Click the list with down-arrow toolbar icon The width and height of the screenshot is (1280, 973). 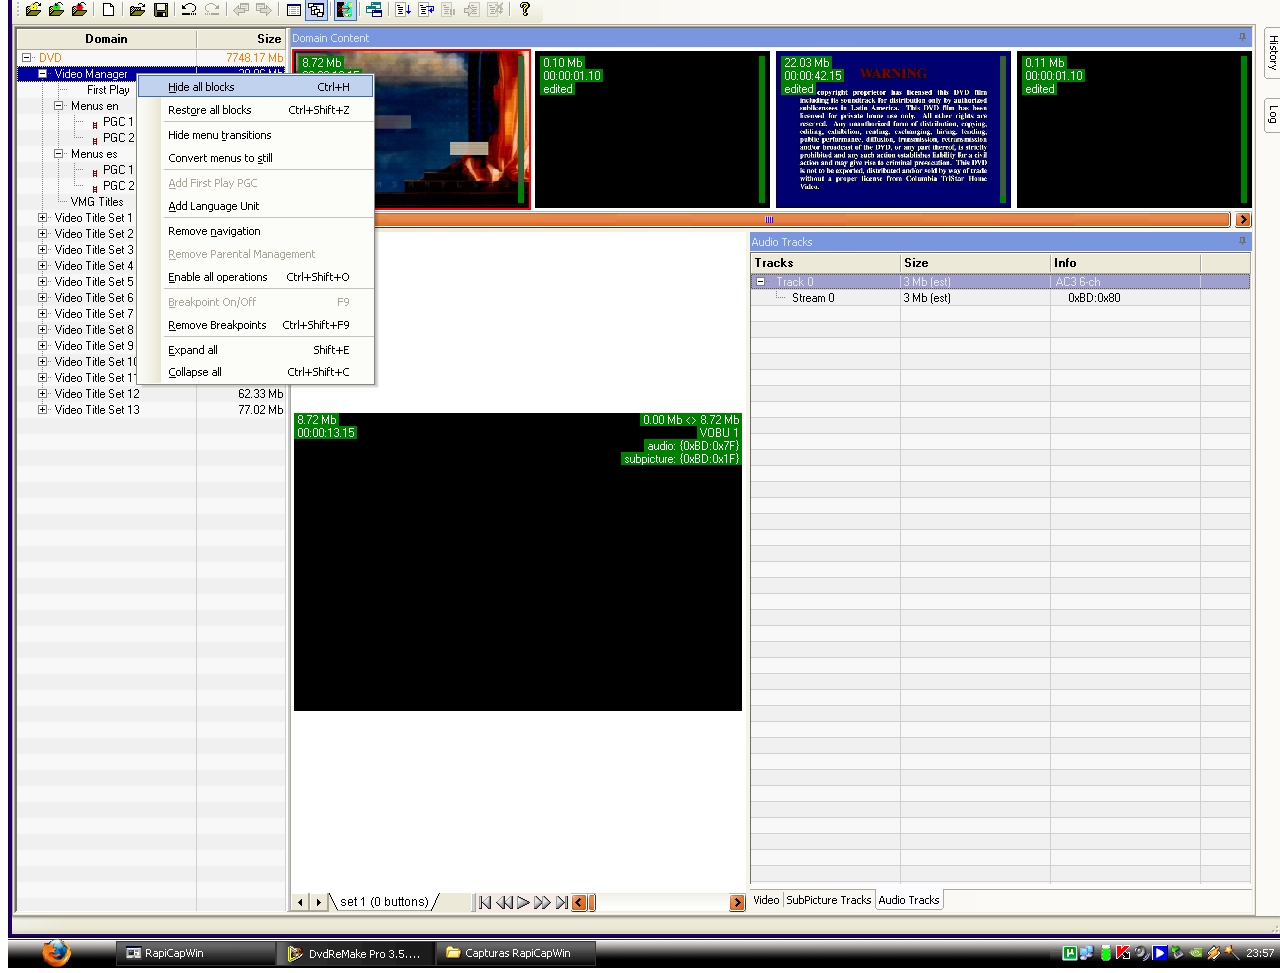[x=403, y=10]
